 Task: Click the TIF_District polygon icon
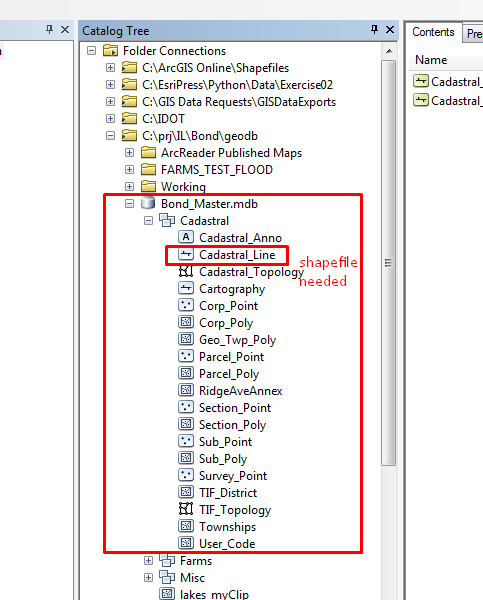click(x=186, y=492)
